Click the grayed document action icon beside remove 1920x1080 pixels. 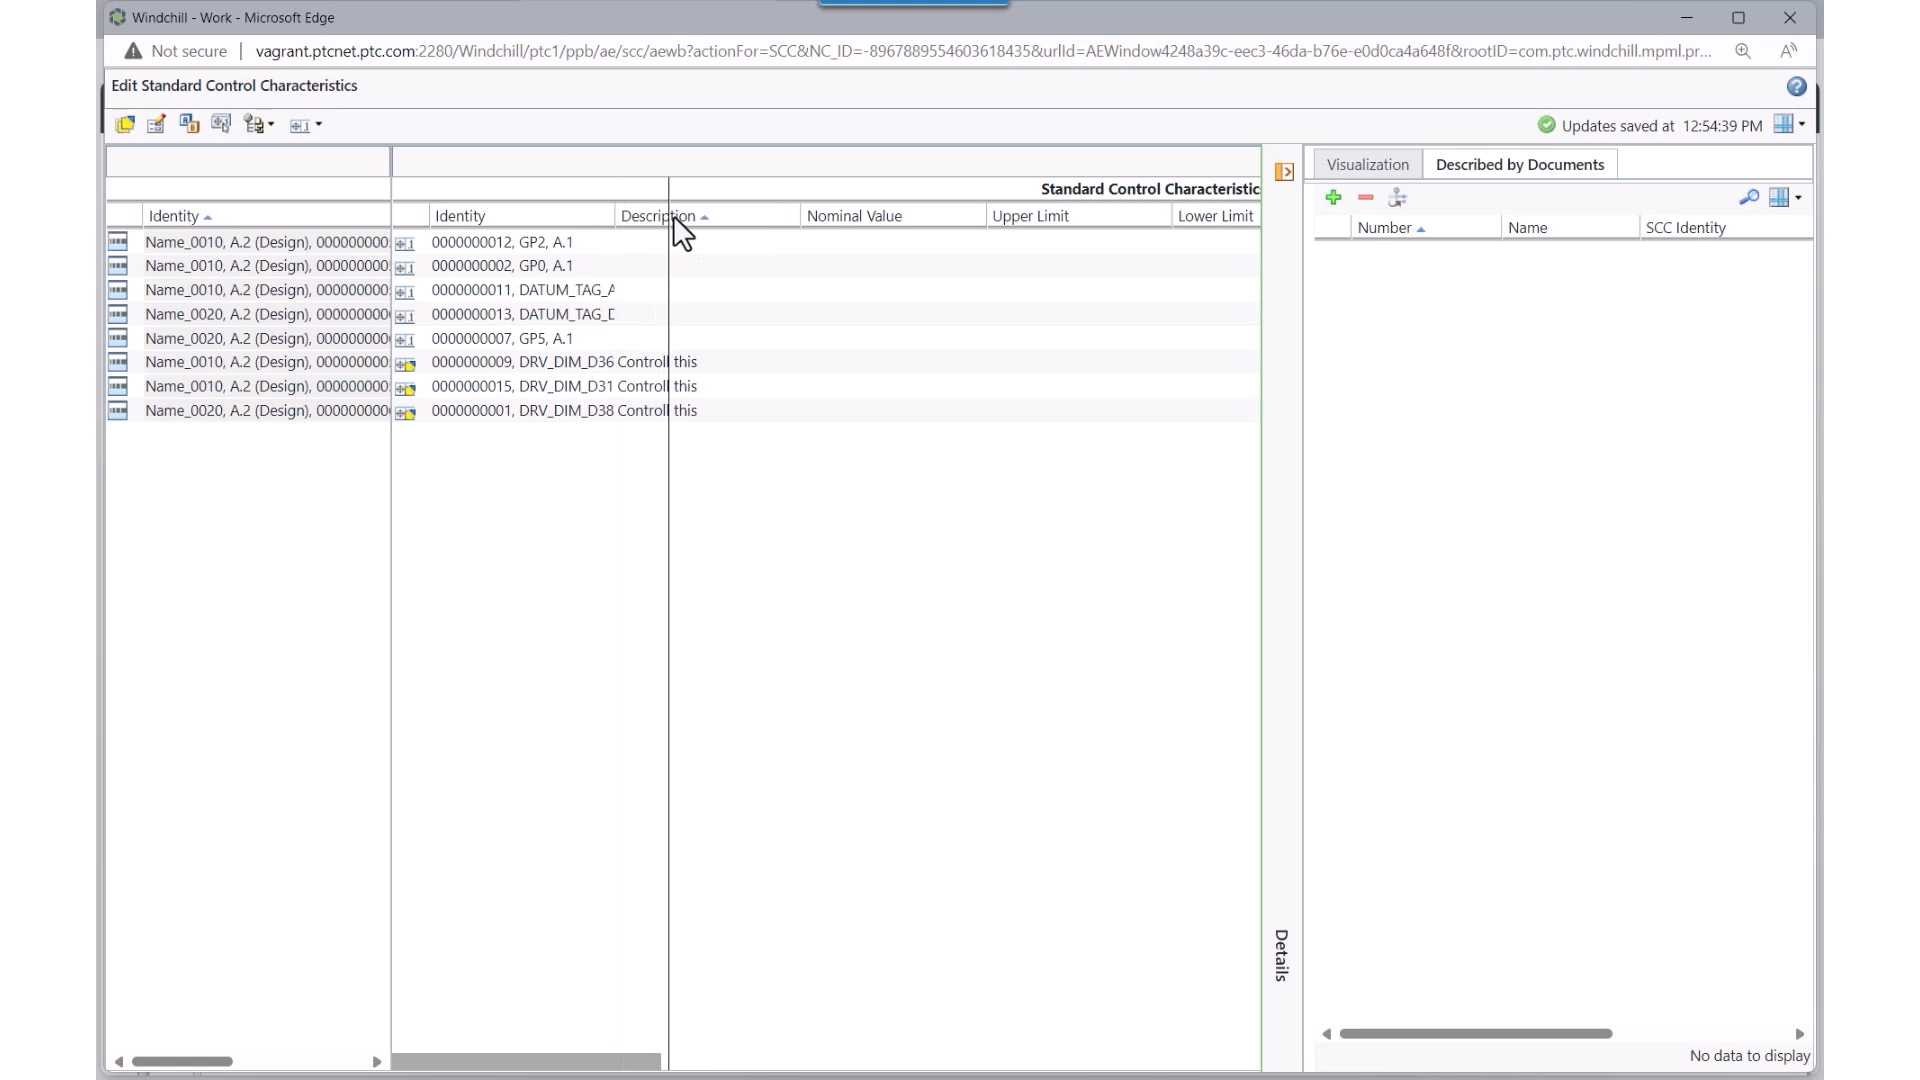(1398, 198)
